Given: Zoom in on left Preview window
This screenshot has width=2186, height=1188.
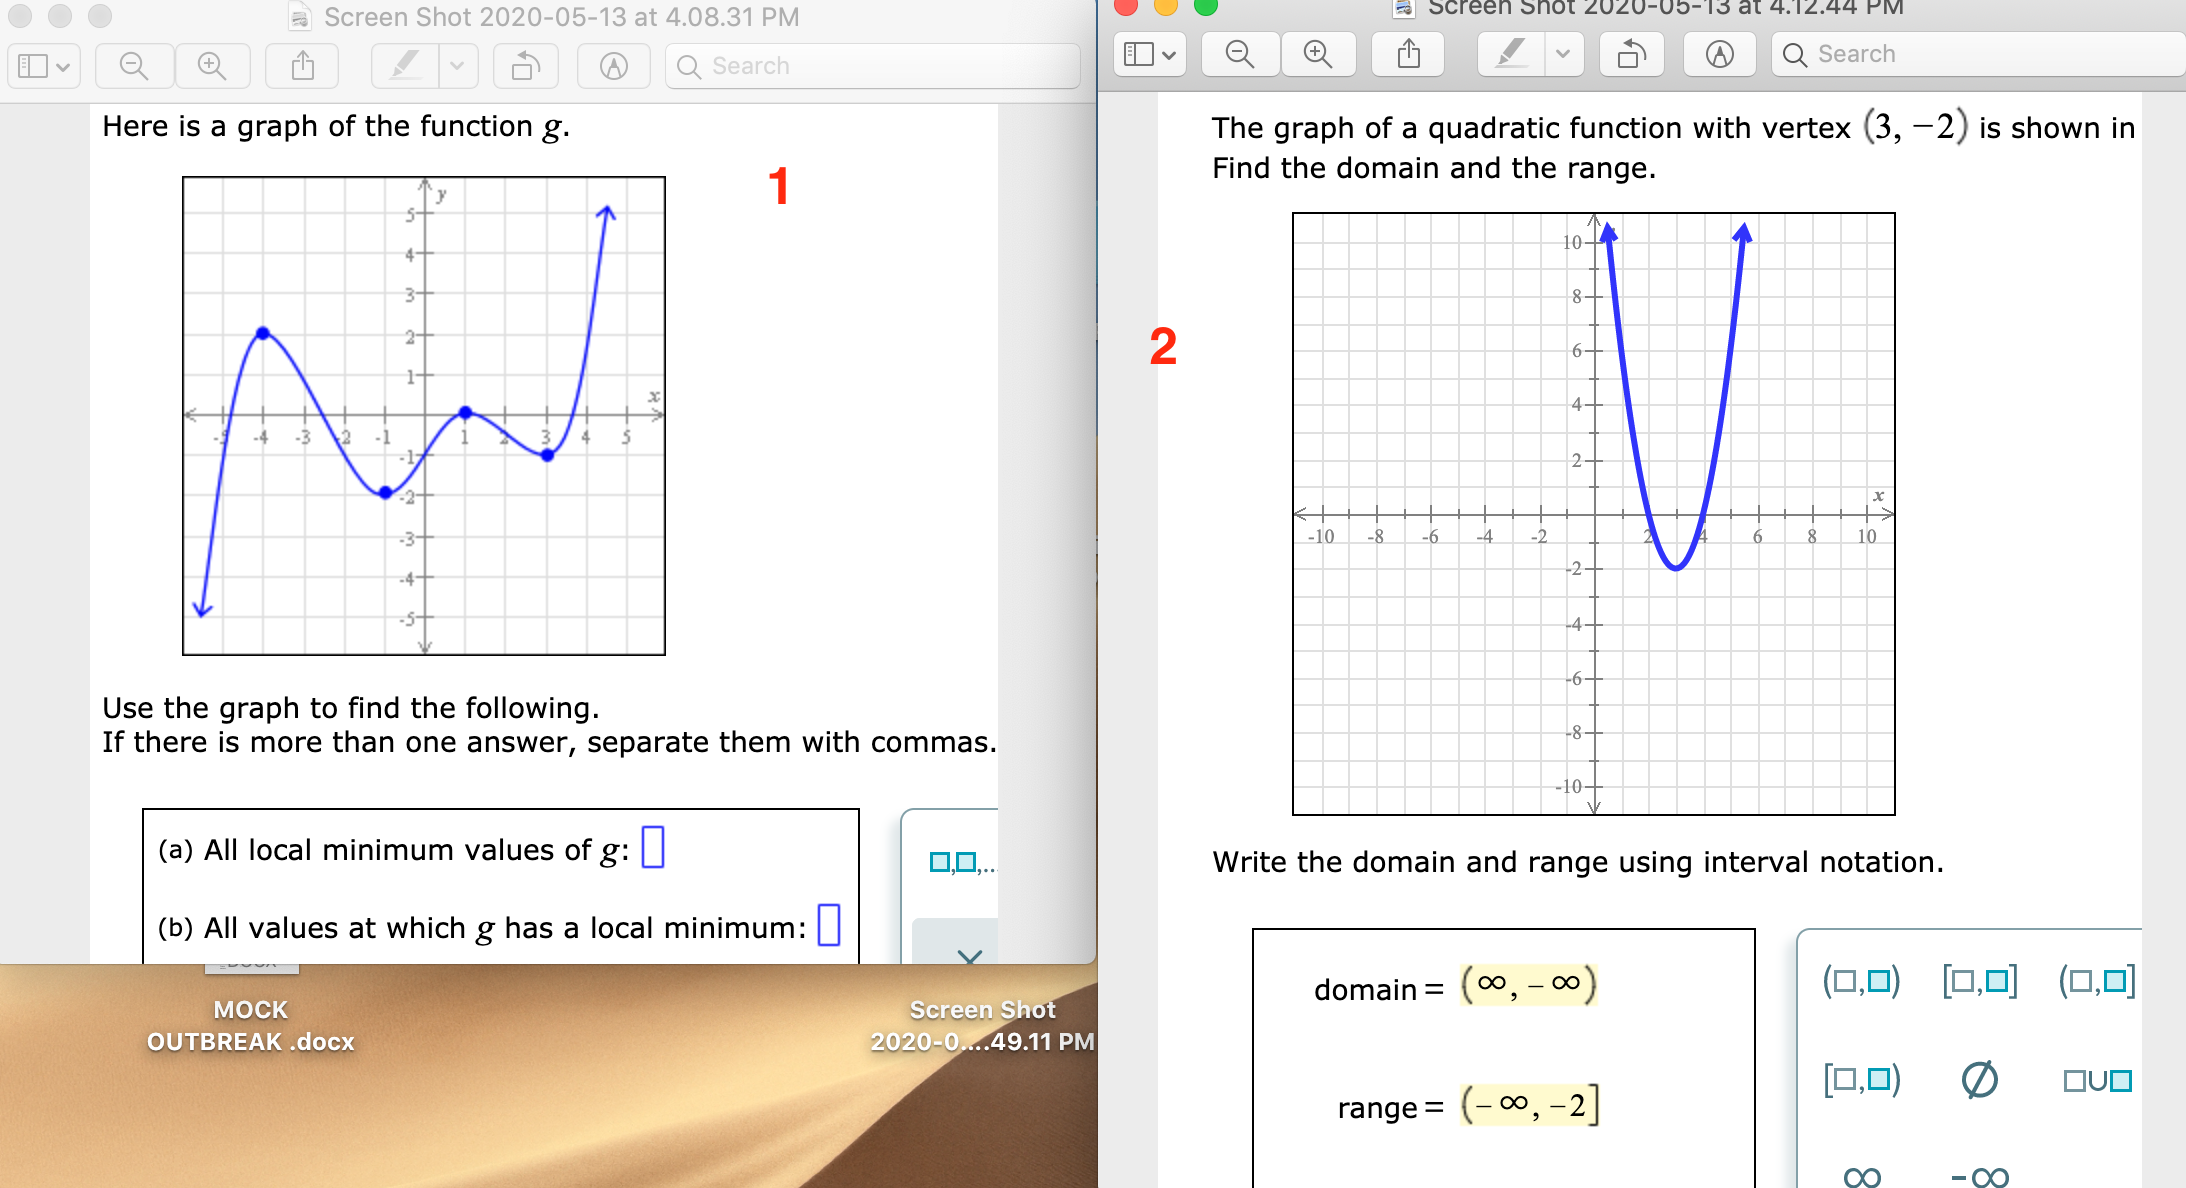Looking at the screenshot, I should (212, 66).
